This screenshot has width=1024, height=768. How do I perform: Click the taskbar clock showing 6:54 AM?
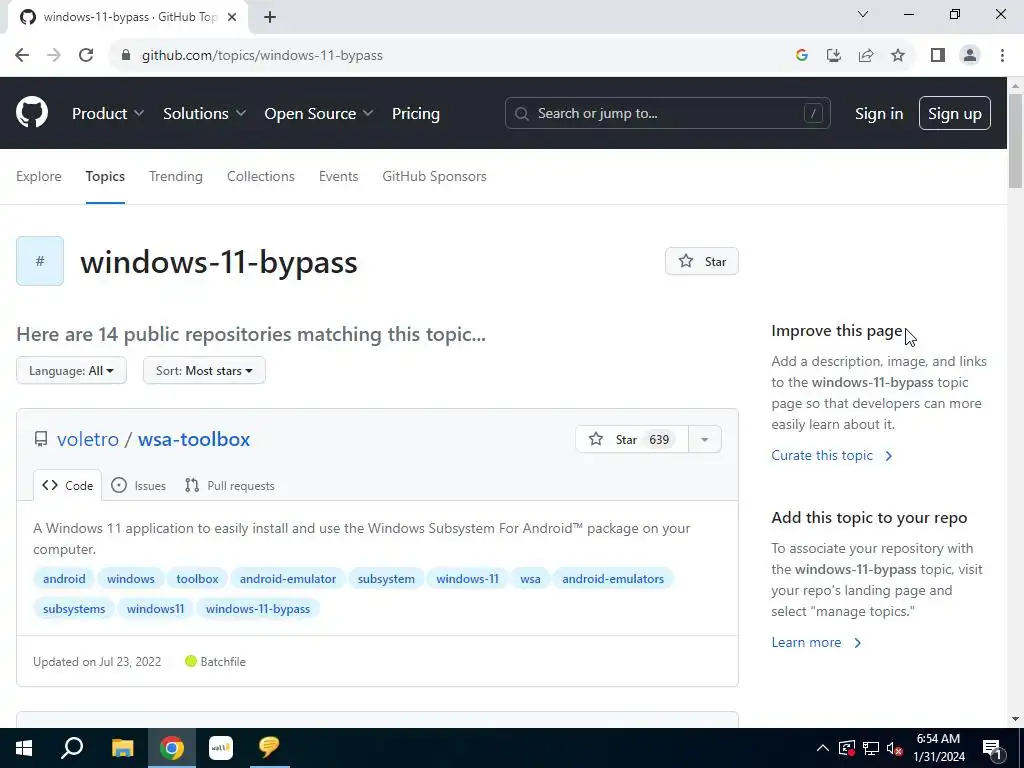coord(938,748)
